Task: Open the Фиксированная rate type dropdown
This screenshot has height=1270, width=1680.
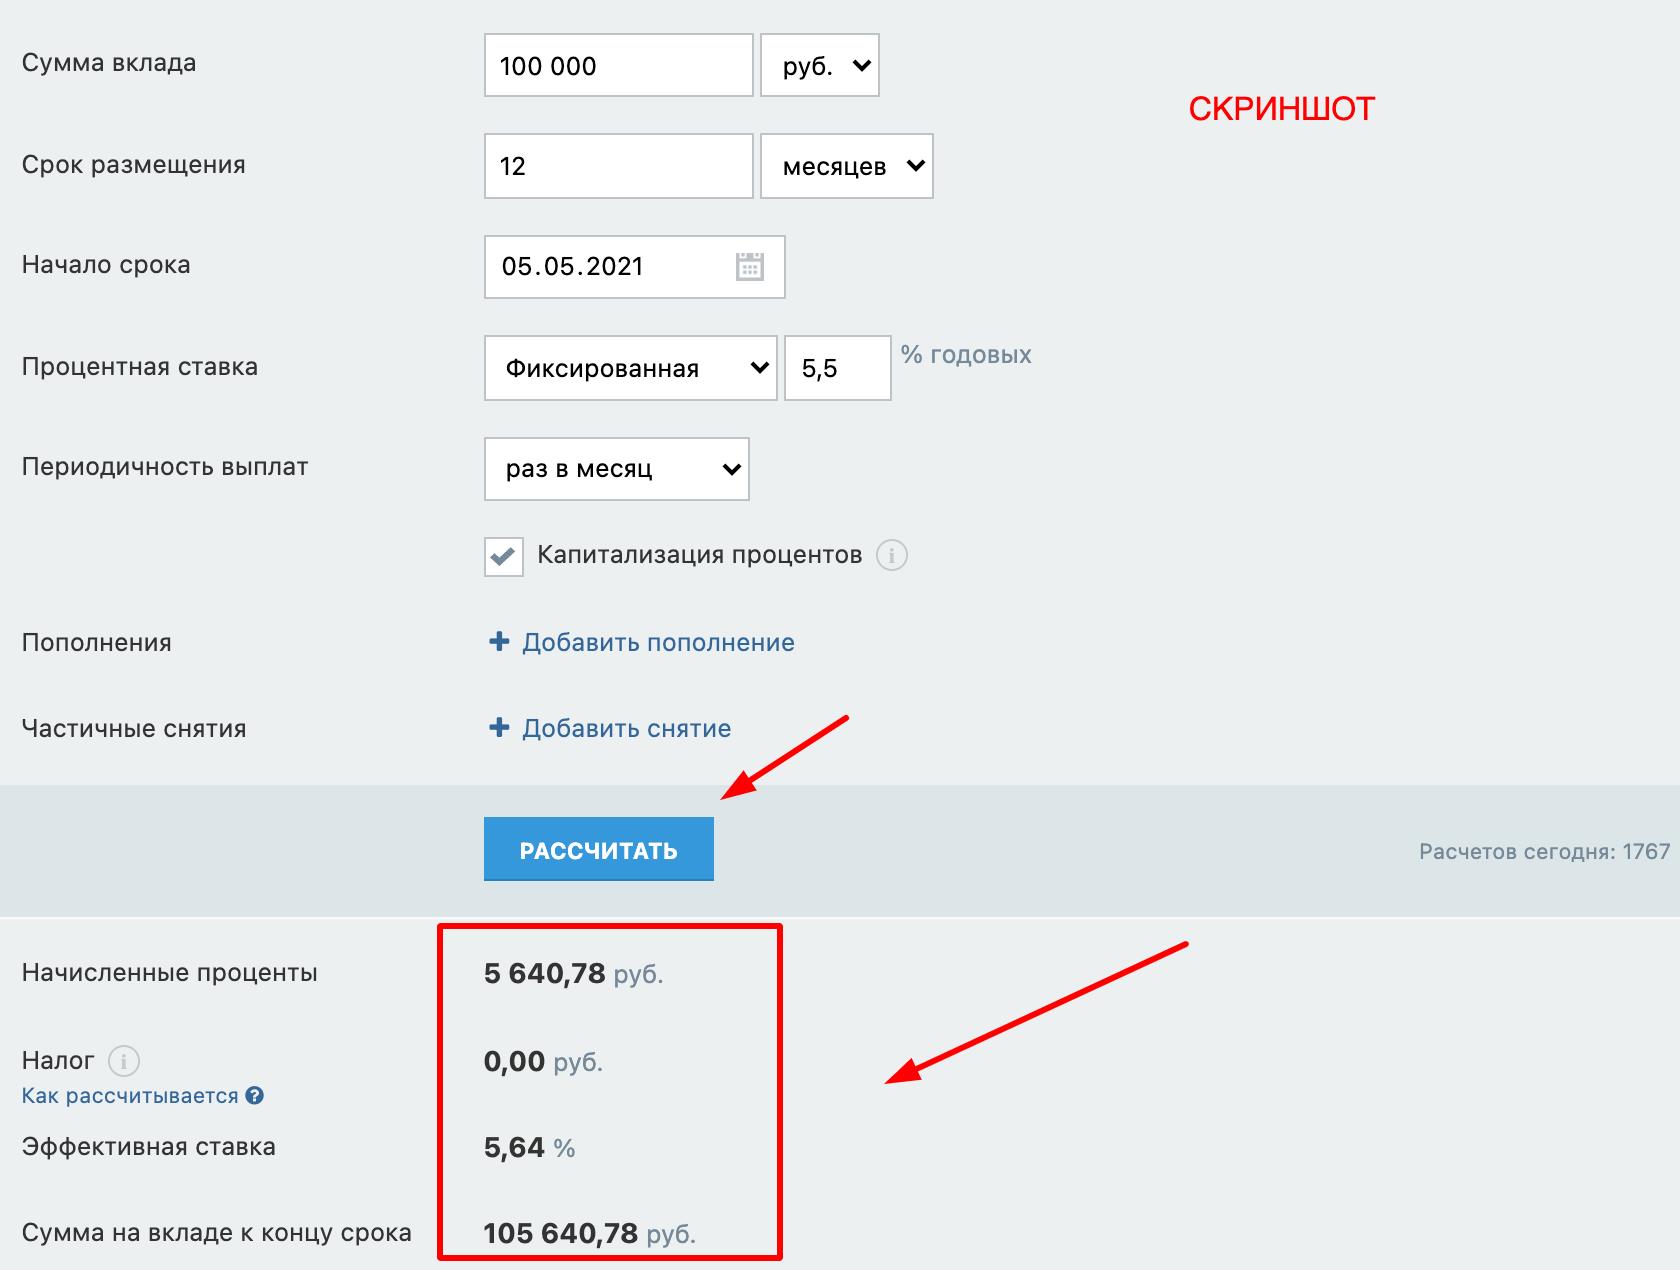Action: [631, 368]
